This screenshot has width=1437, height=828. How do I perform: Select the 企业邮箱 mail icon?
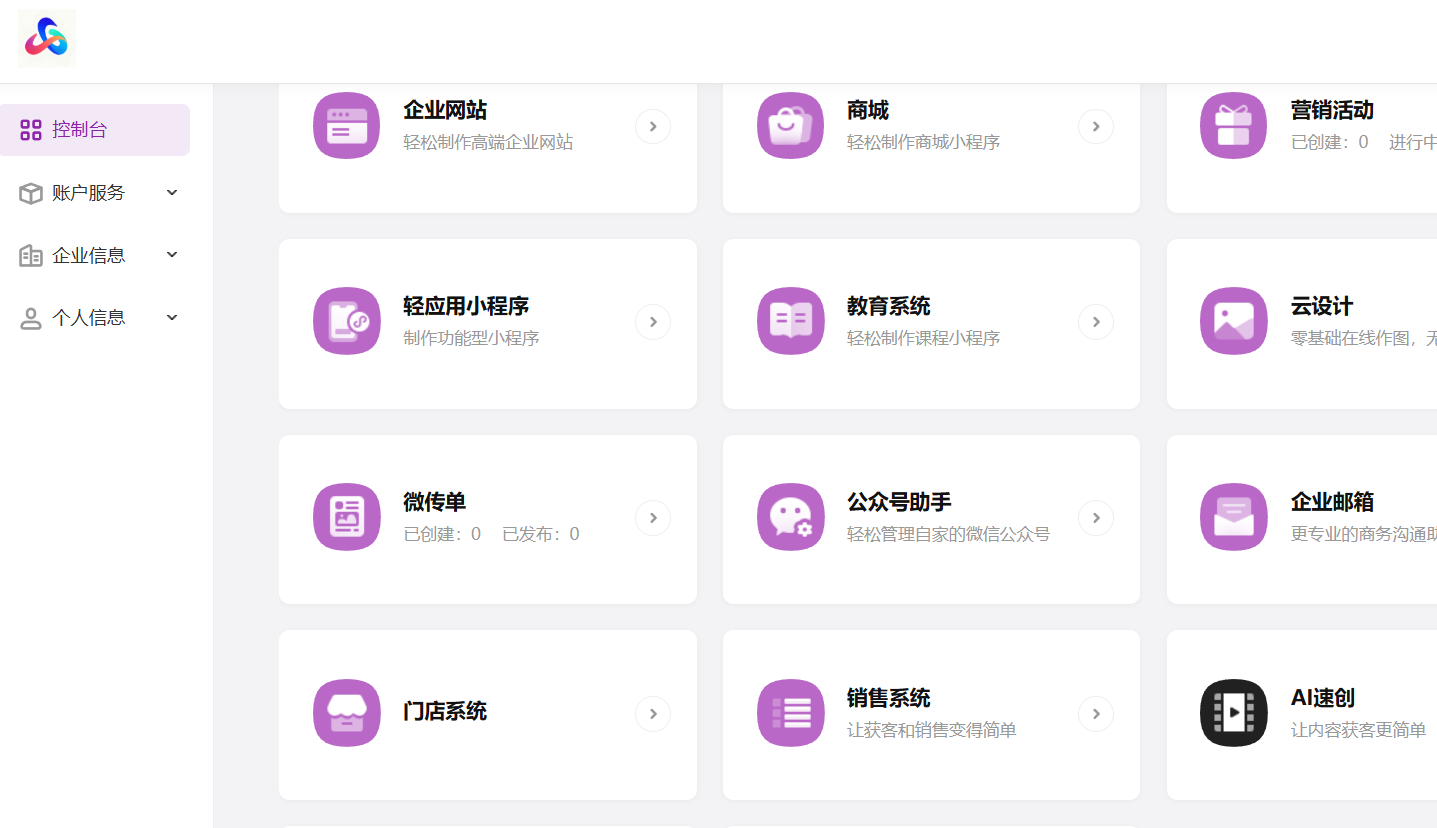(x=1233, y=517)
